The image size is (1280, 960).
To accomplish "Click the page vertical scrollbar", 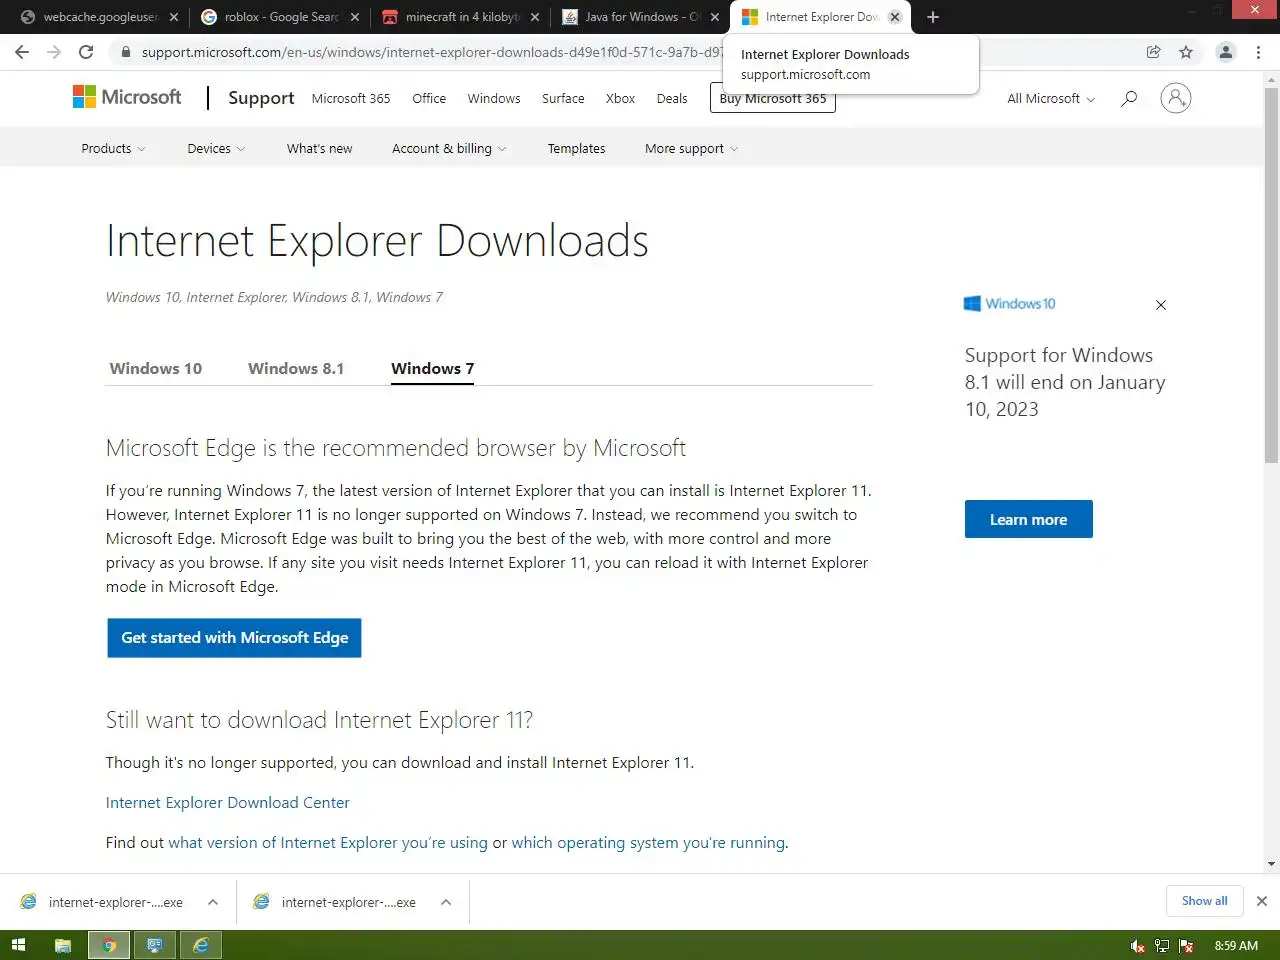I will [x=1271, y=275].
